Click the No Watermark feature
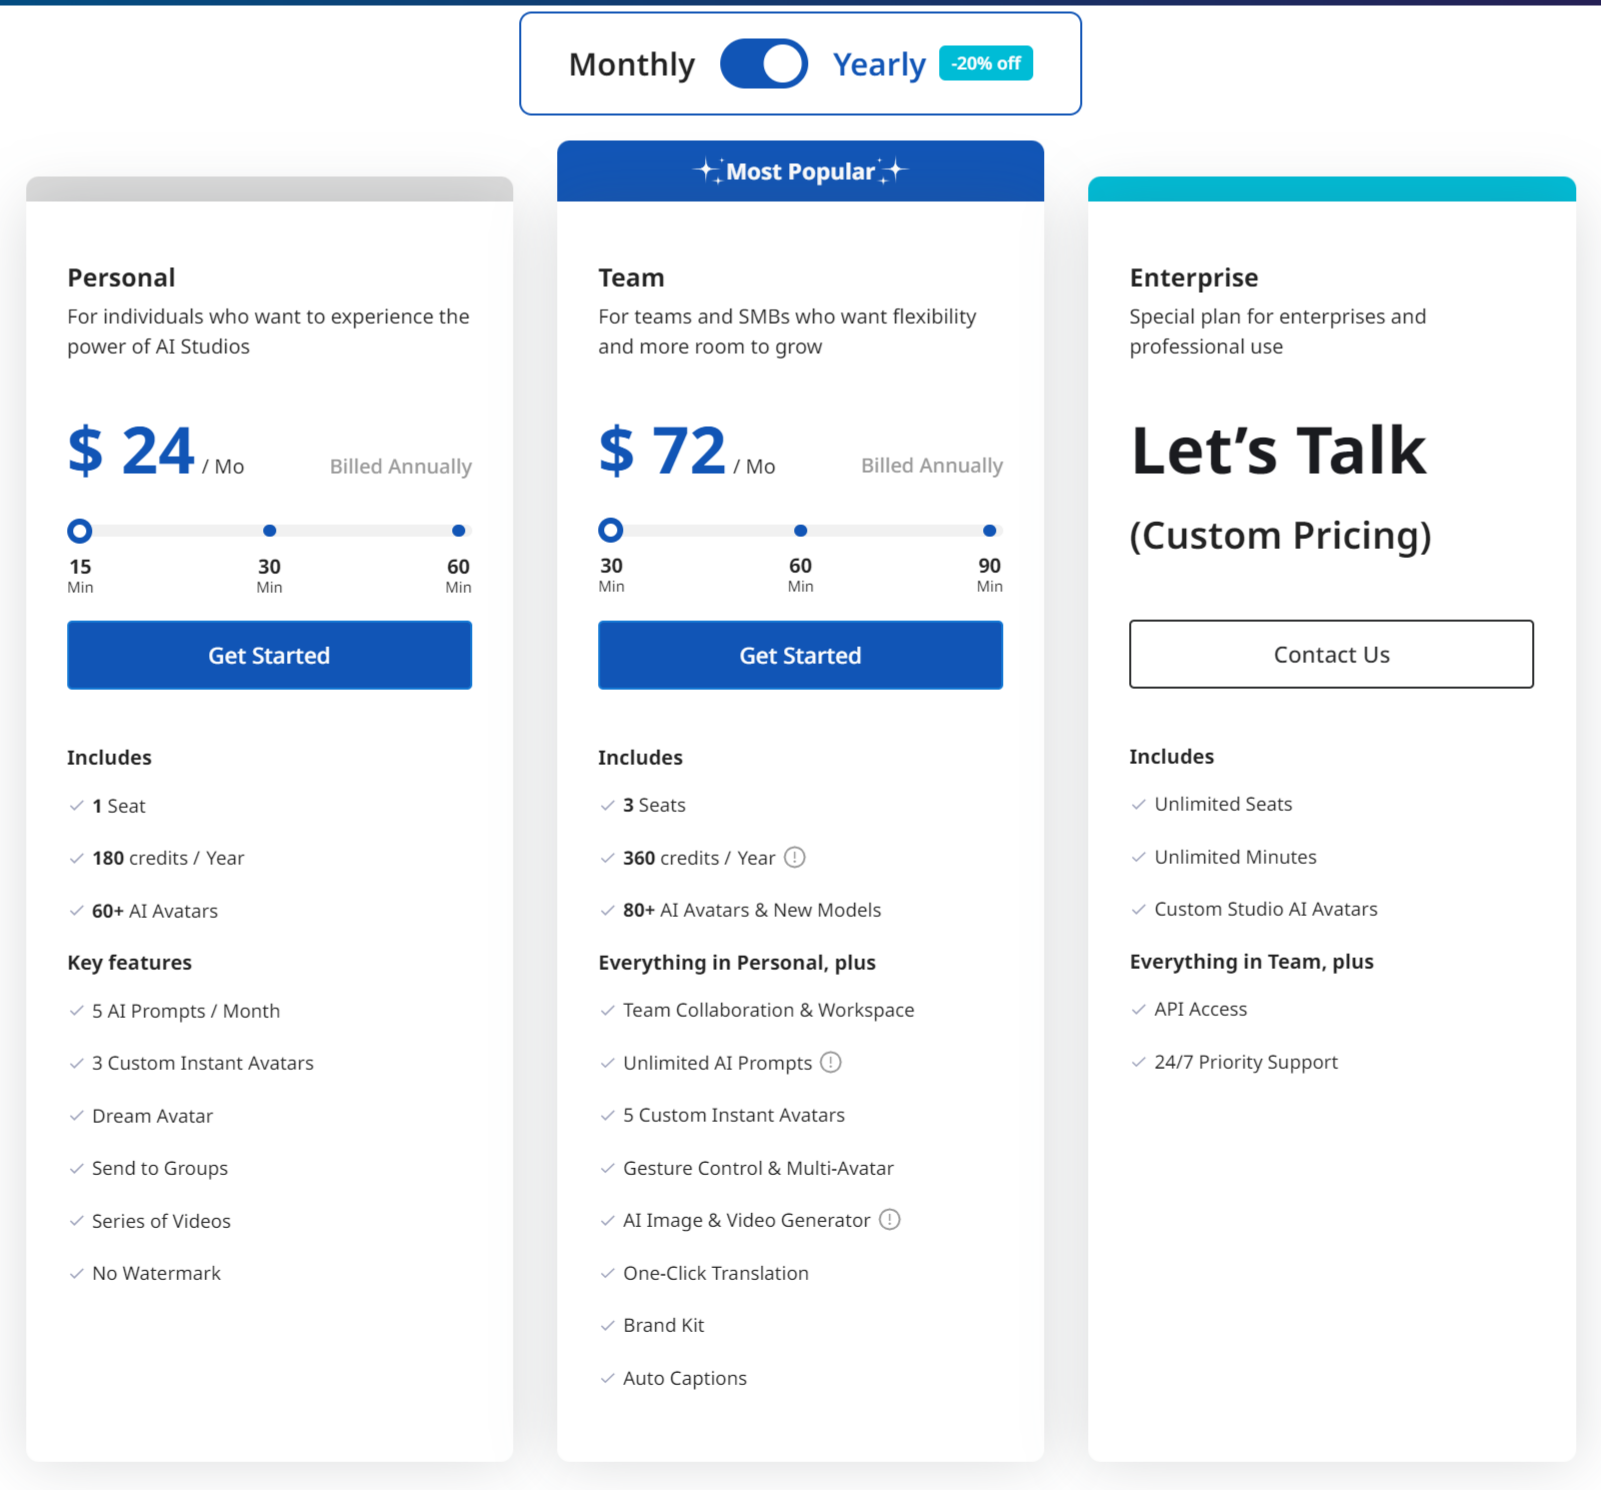The image size is (1601, 1490). click(156, 1273)
